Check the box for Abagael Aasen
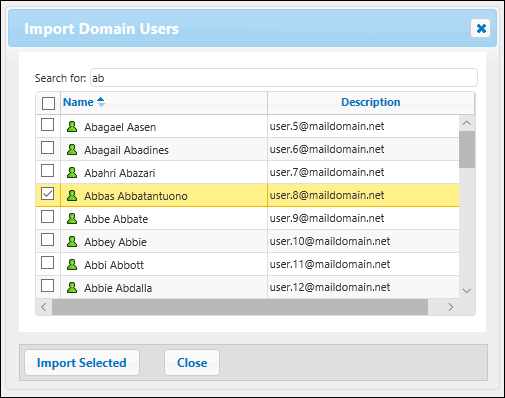 pos(47,125)
